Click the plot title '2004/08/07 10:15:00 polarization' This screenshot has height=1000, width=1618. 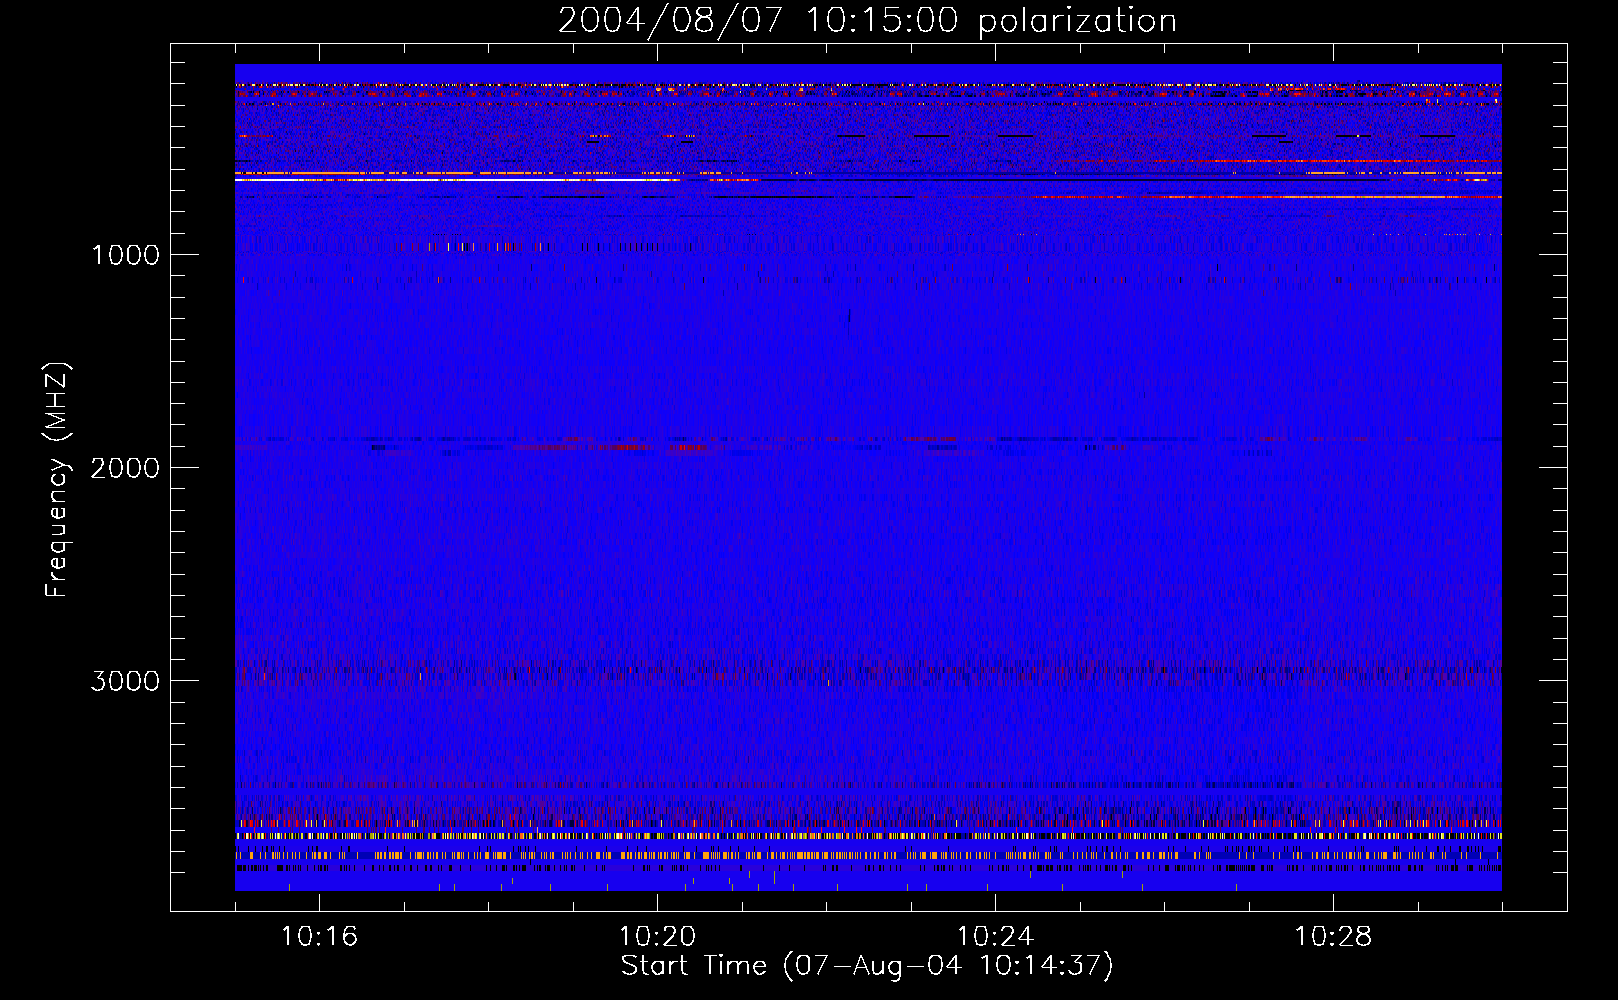coord(867,21)
